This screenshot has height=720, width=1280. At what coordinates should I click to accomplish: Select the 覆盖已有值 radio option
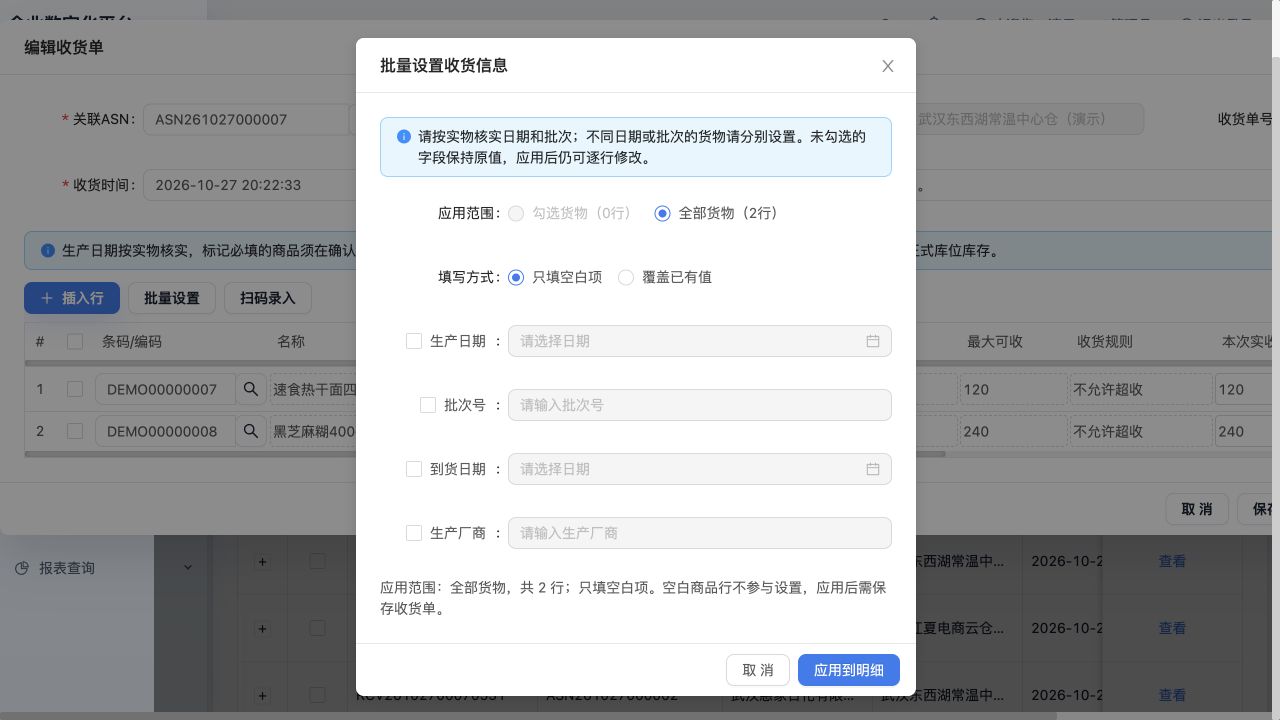[626, 277]
